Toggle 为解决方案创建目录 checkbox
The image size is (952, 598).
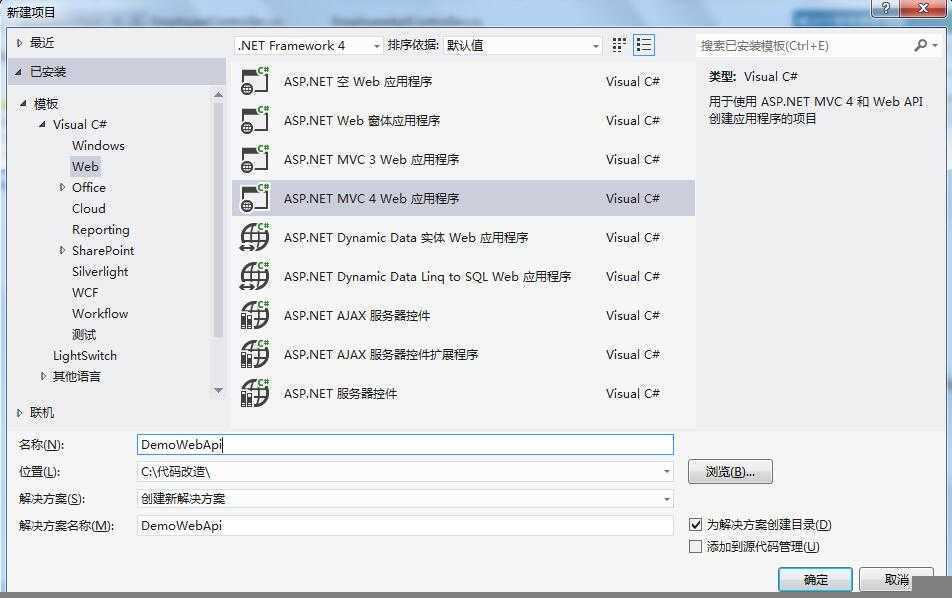(x=696, y=525)
